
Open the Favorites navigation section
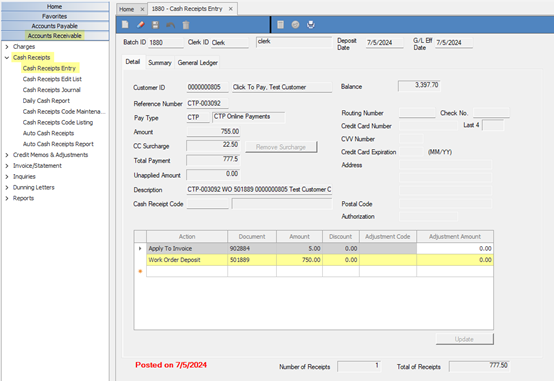pyautogui.click(x=55, y=16)
